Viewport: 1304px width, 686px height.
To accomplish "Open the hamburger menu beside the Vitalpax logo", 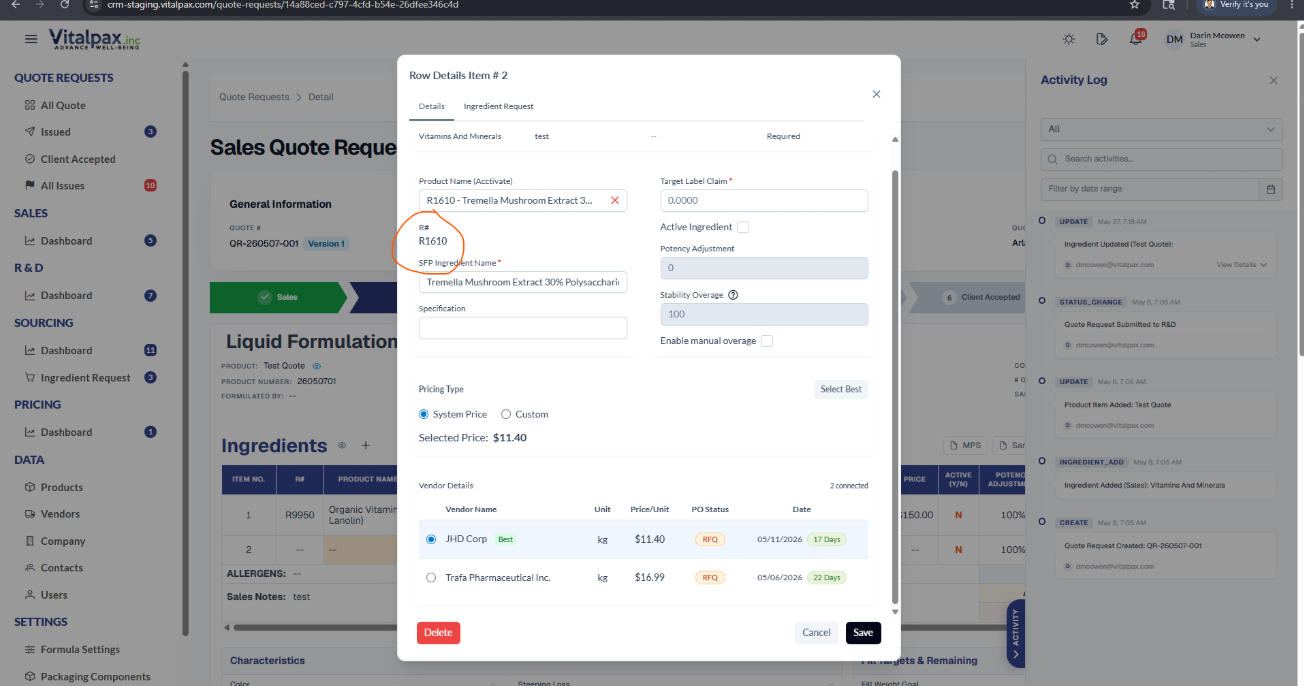I will coord(31,39).
